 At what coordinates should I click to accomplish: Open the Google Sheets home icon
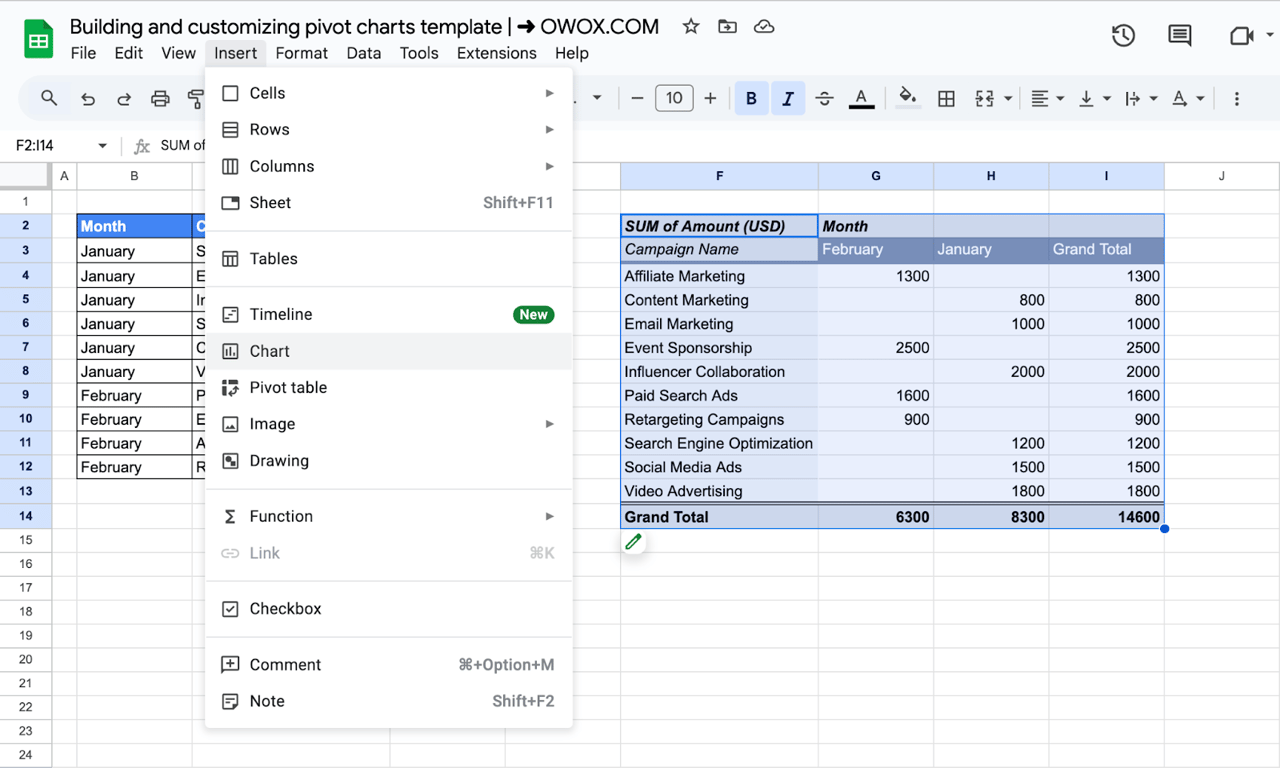point(38,40)
